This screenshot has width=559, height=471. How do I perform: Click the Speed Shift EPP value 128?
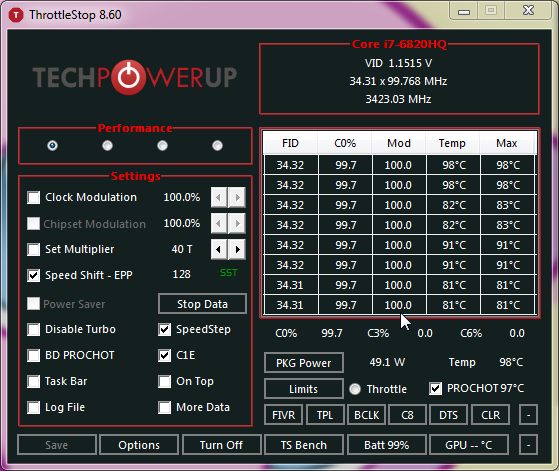coord(181,274)
